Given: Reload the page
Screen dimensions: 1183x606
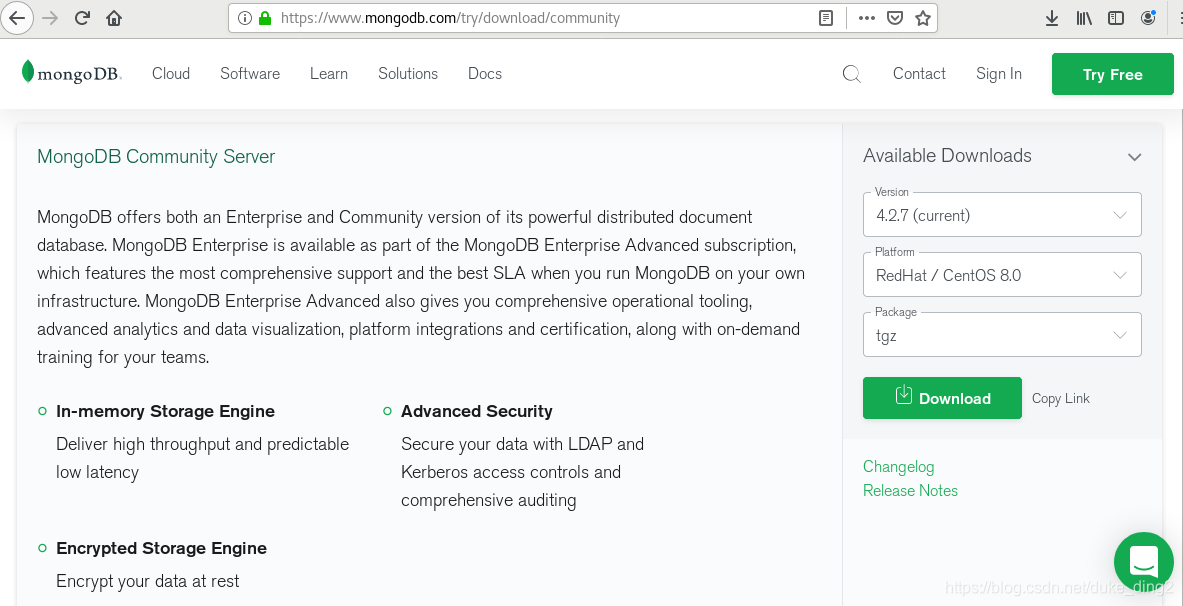Looking at the screenshot, I should tap(82, 17).
